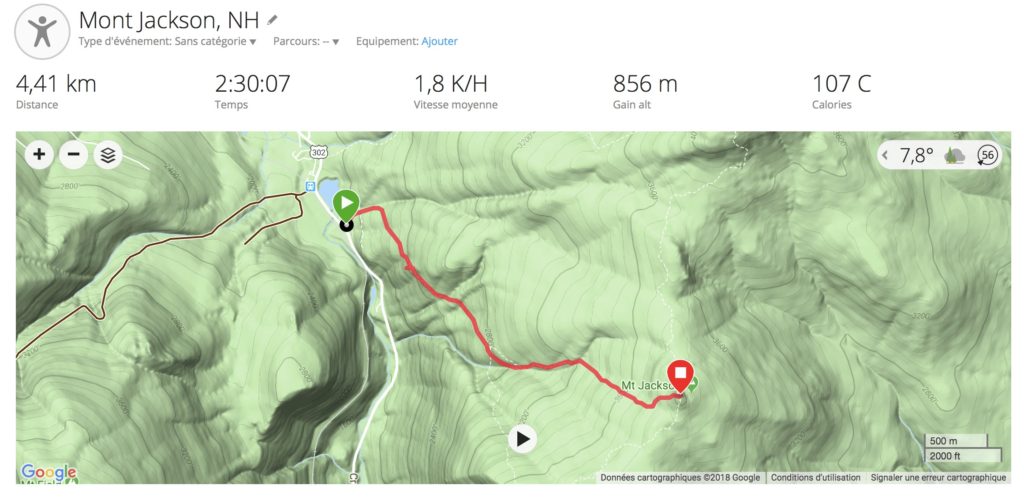The height and width of the screenshot is (500, 1024).
Task: Zoom in the map with plus button
Action: point(39,155)
